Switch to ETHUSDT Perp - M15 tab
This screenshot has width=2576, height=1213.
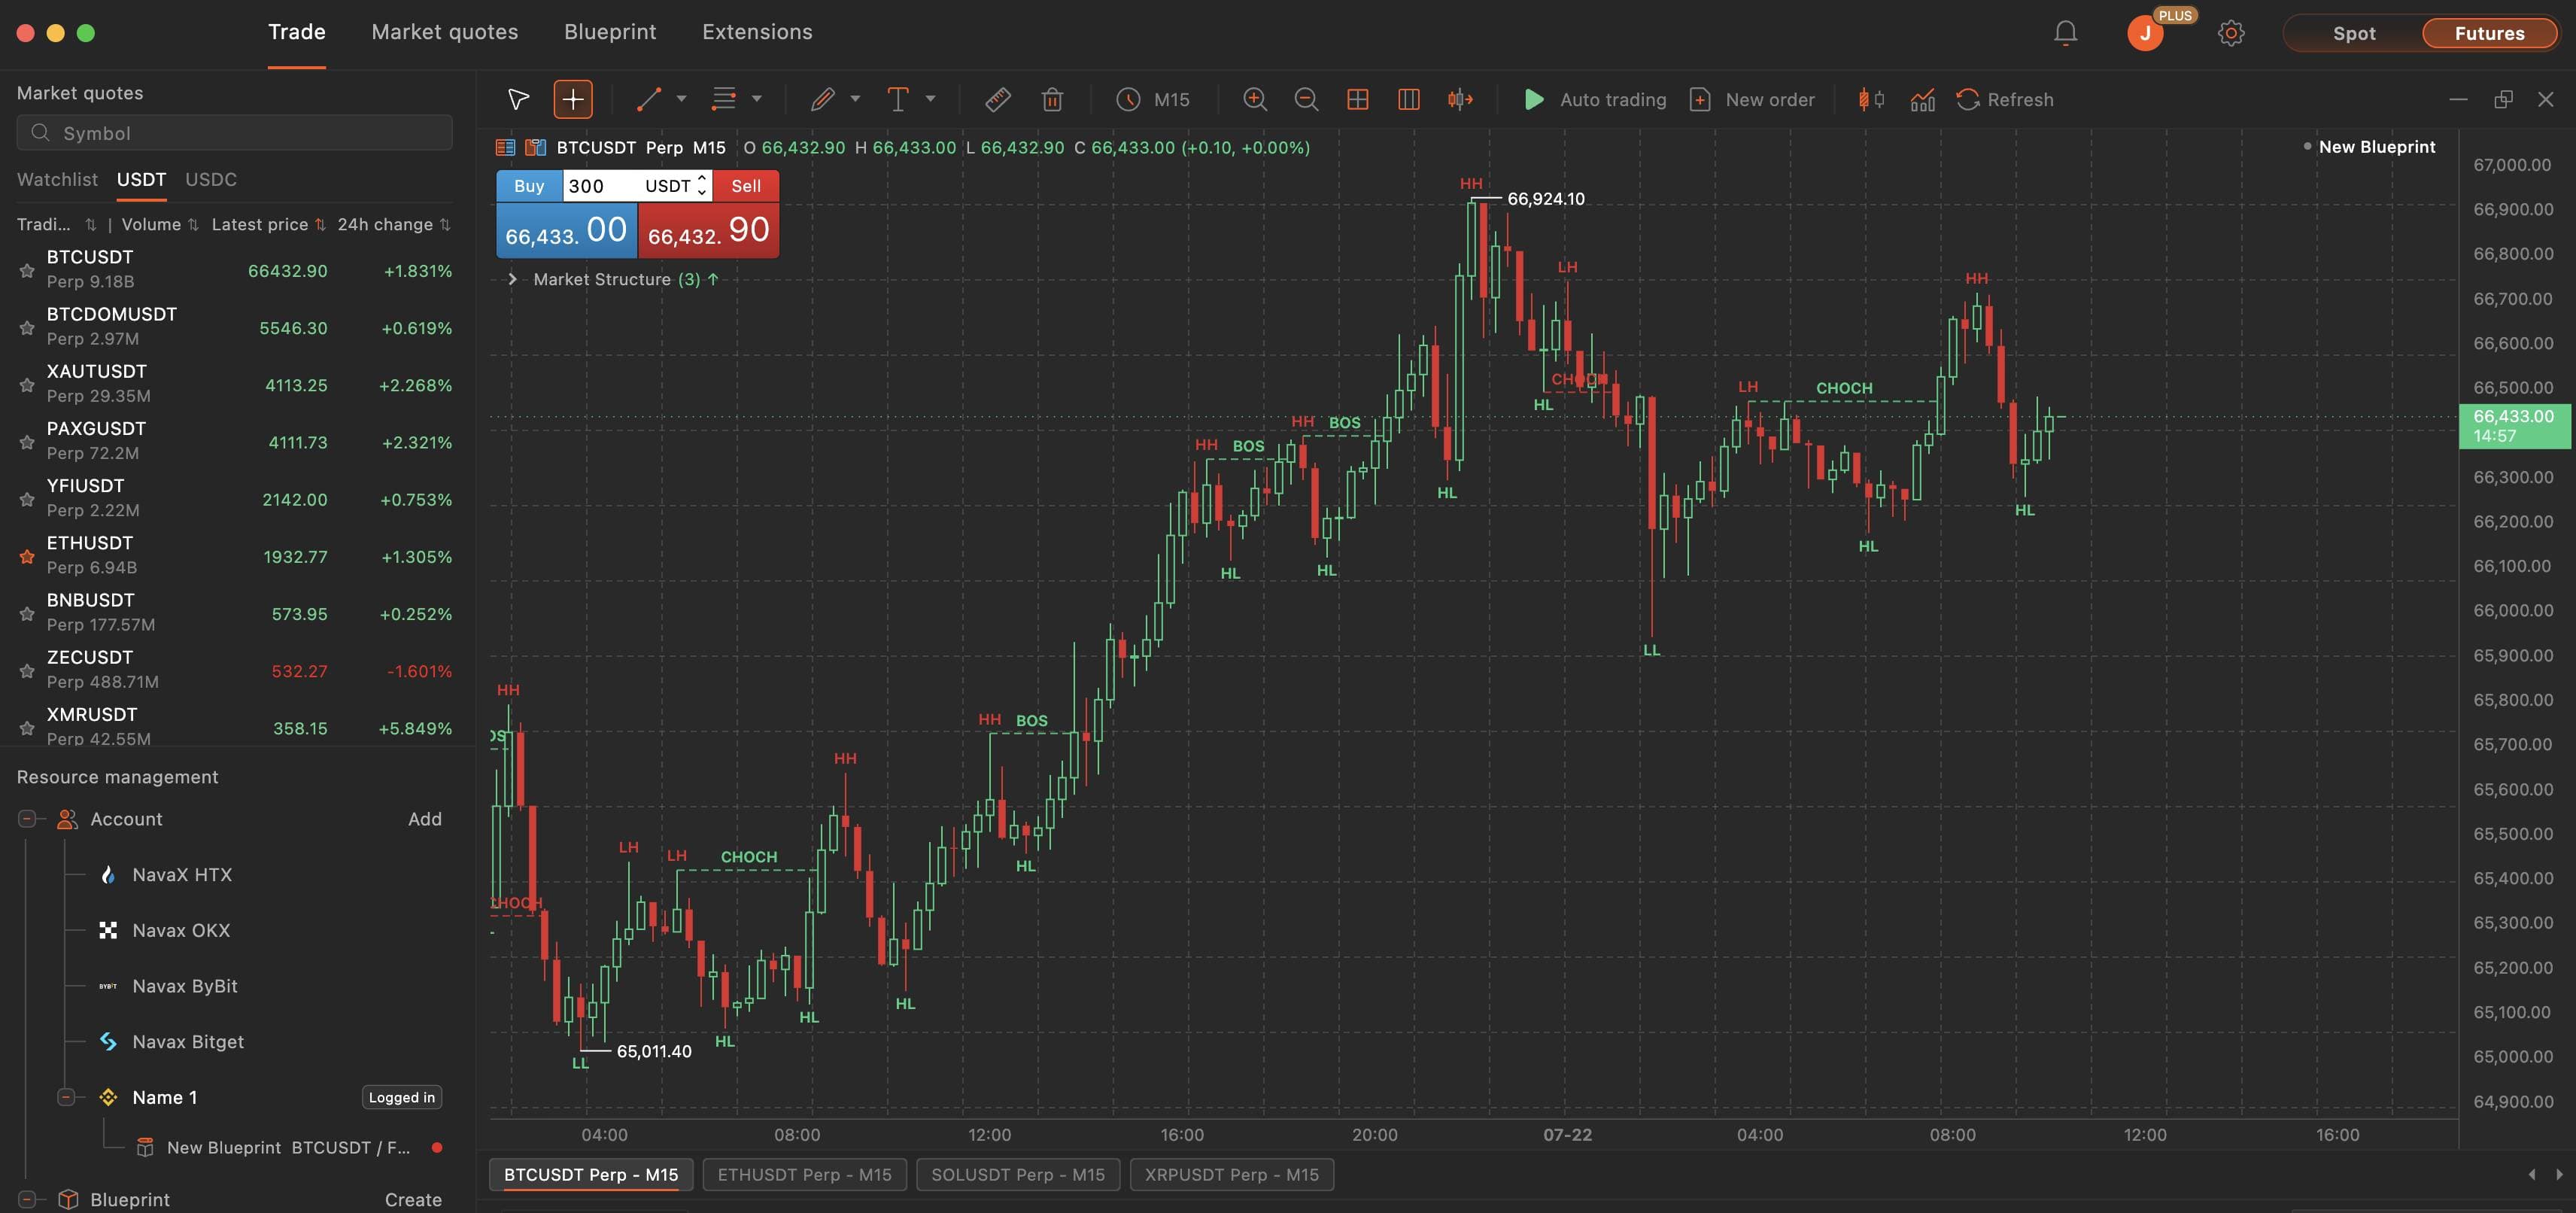[804, 1174]
